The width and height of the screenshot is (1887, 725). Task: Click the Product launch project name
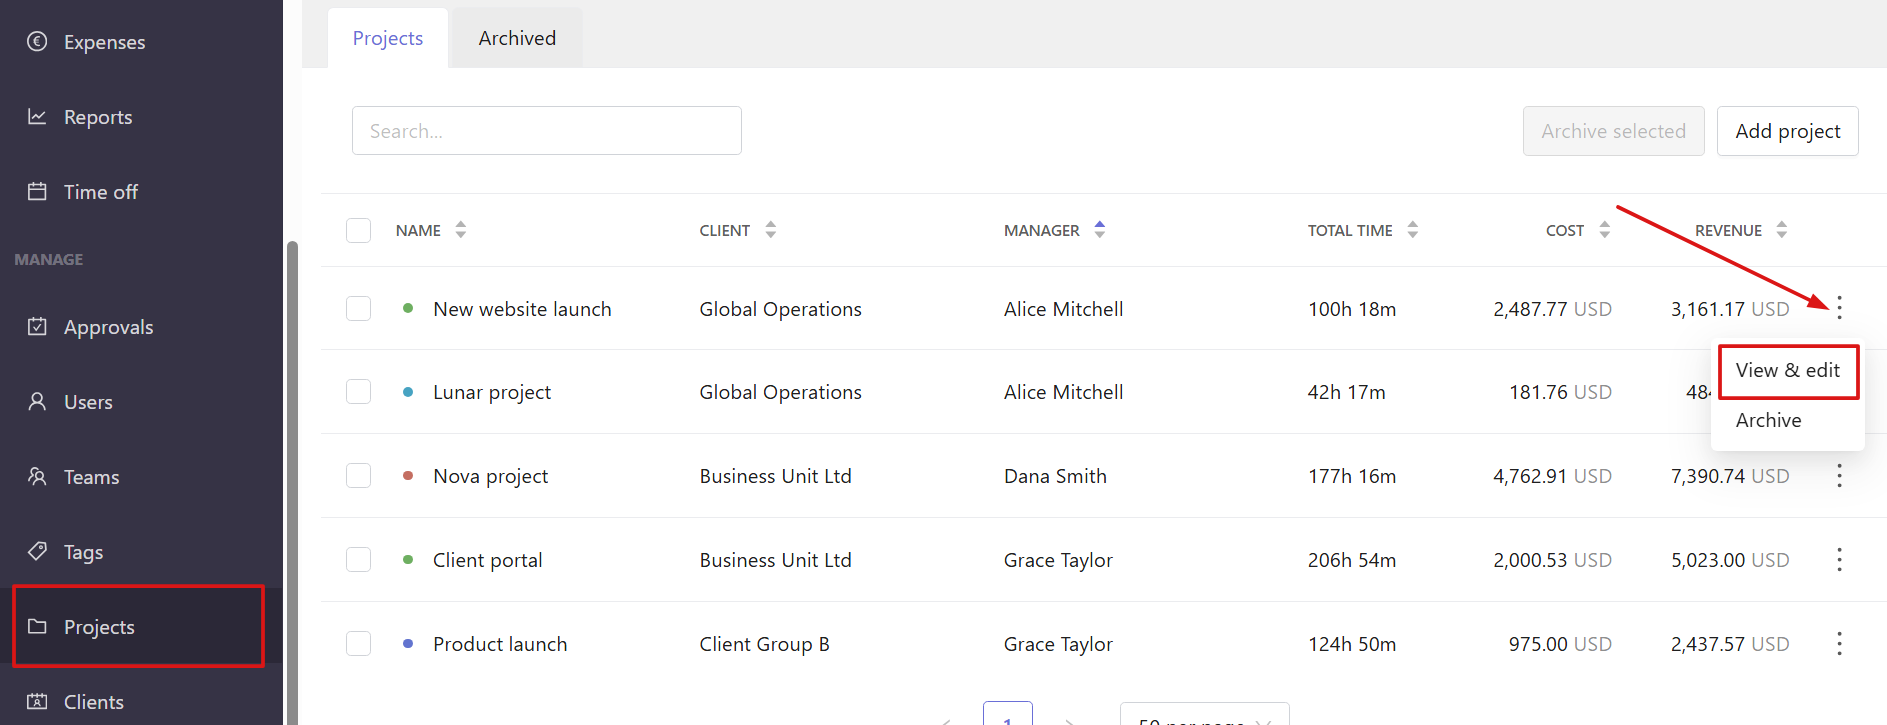point(500,644)
